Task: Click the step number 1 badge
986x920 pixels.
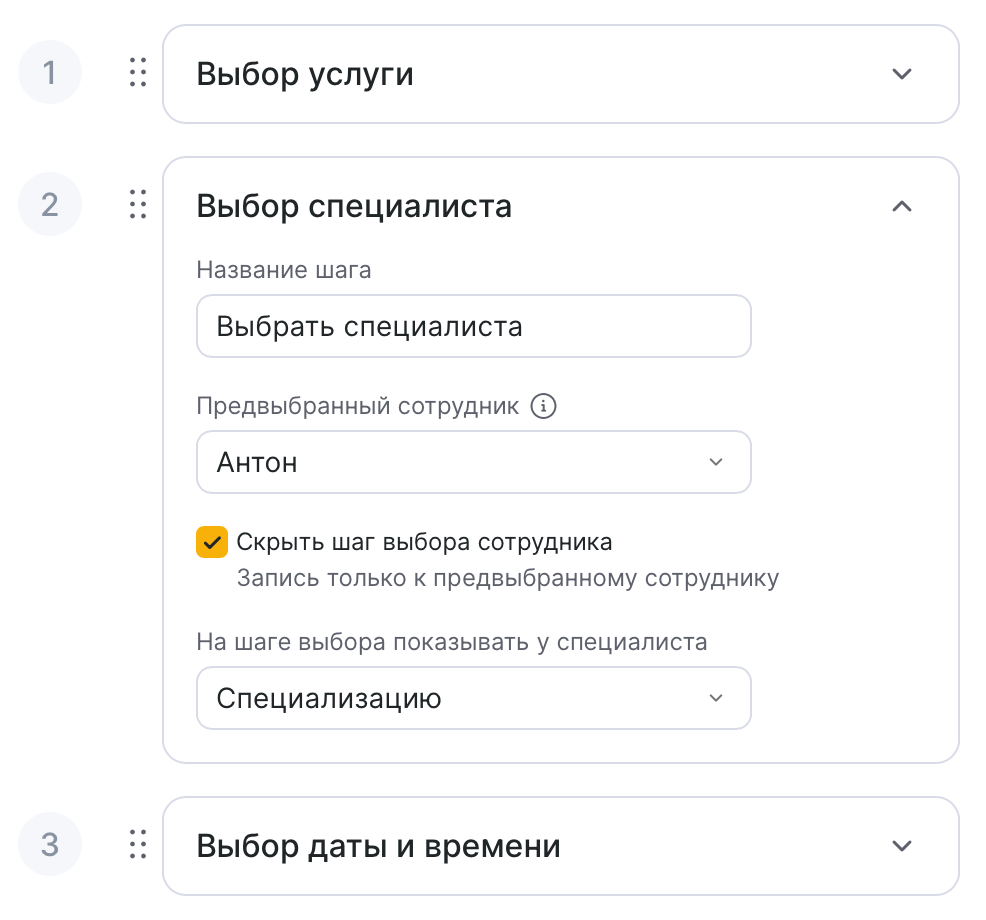Action: point(50,73)
